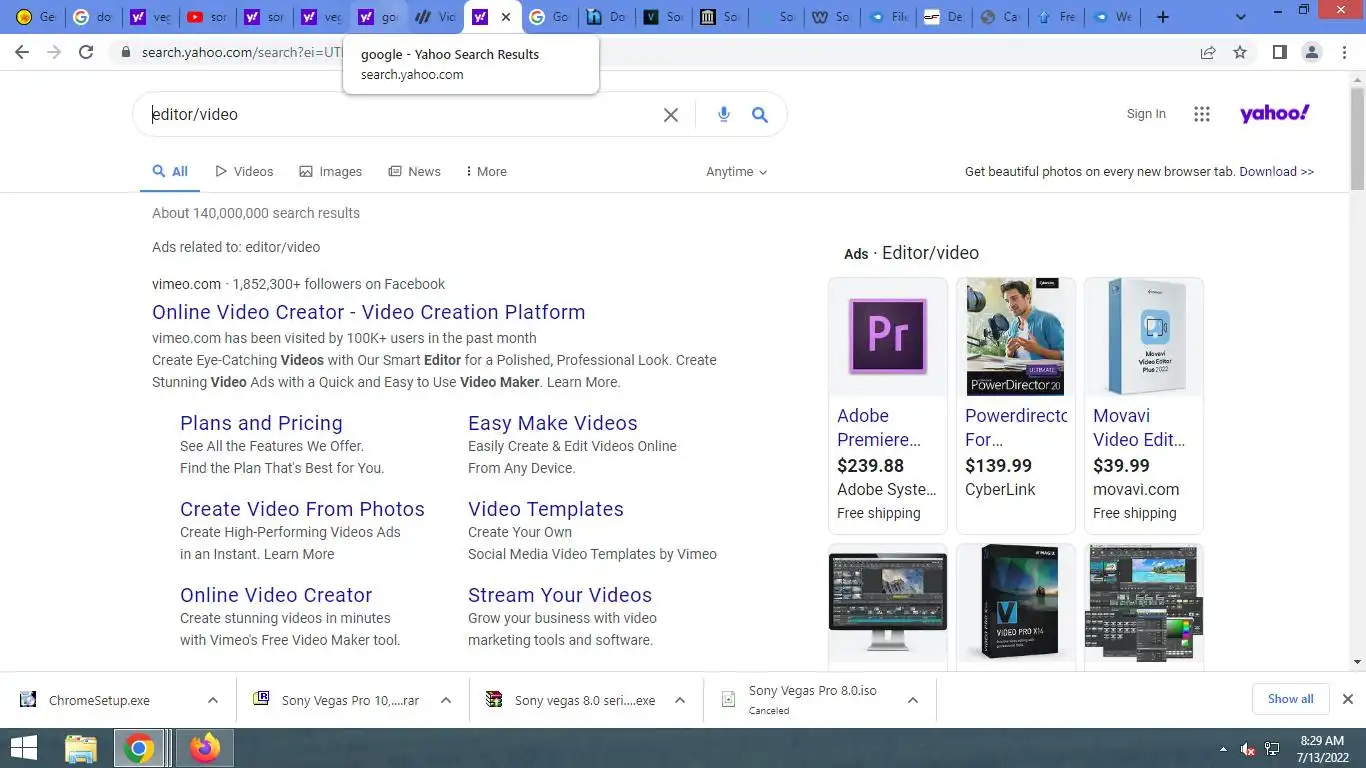Click inside the editor/video search field
Image resolution: width=1366 pixels, height=768 pixels.
(400, 115)
